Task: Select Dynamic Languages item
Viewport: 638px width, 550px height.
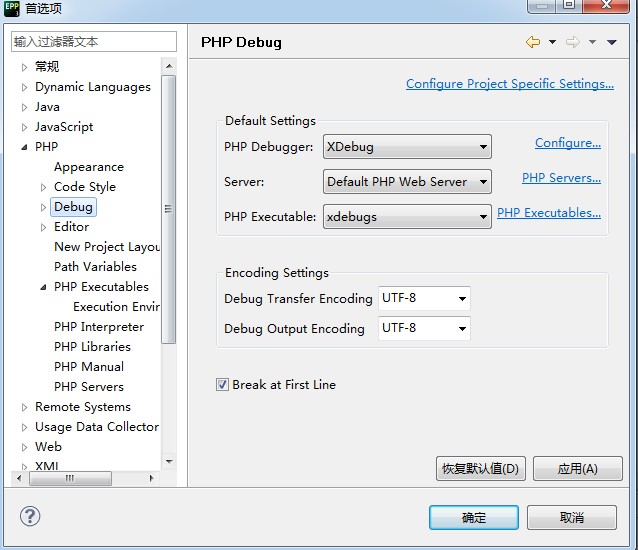Action: point(93,87)
